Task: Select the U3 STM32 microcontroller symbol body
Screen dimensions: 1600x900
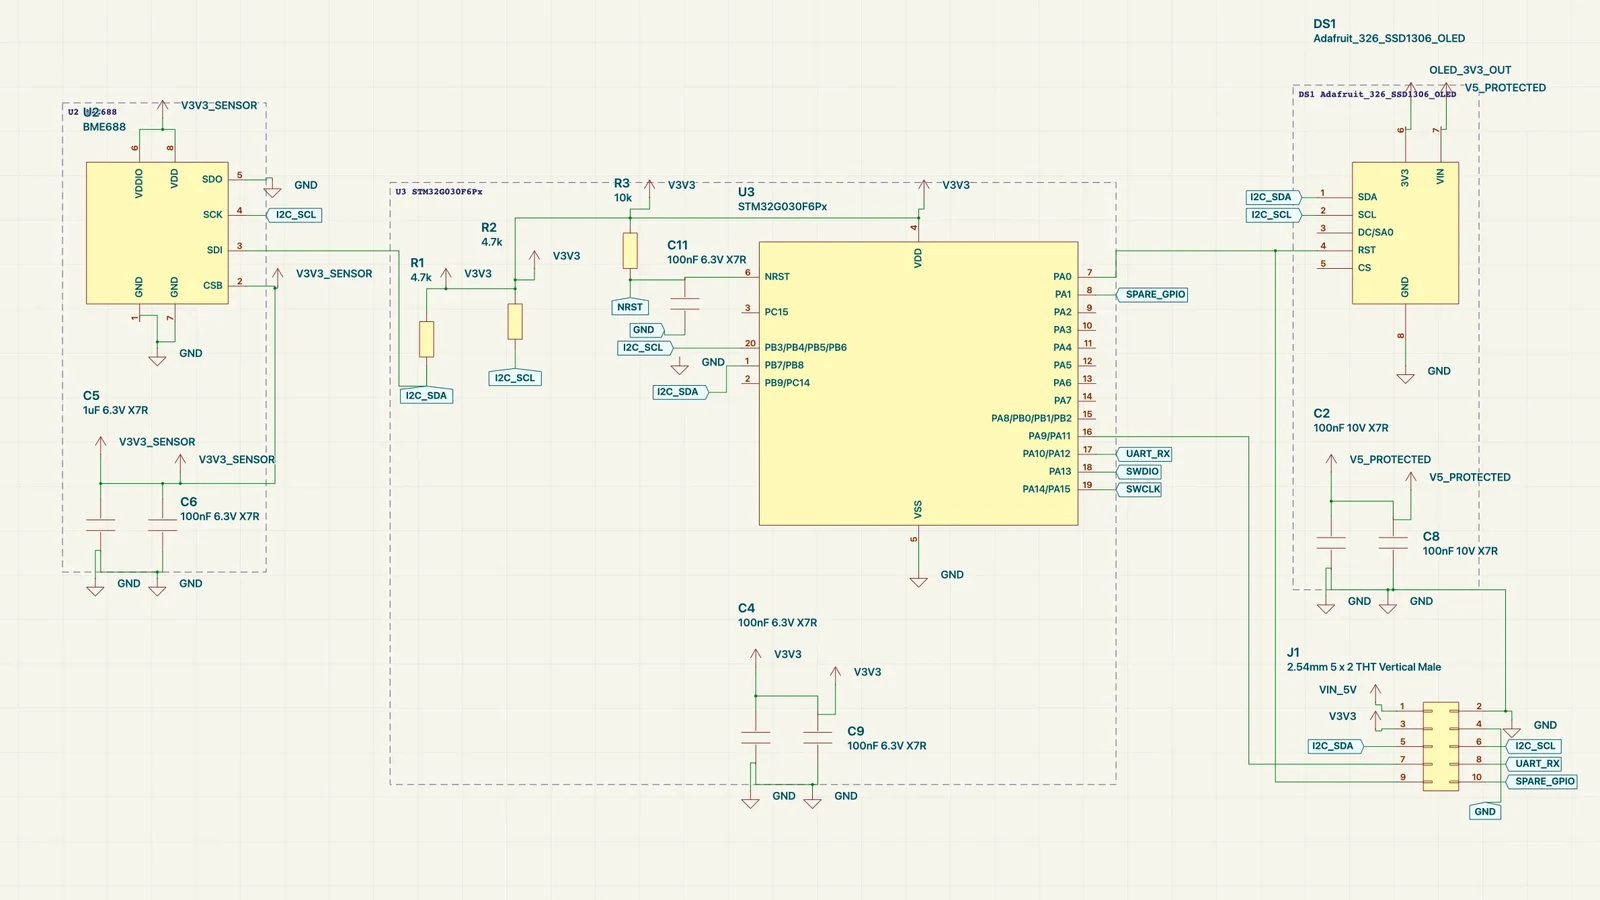Action: click(x=918, y=383)
